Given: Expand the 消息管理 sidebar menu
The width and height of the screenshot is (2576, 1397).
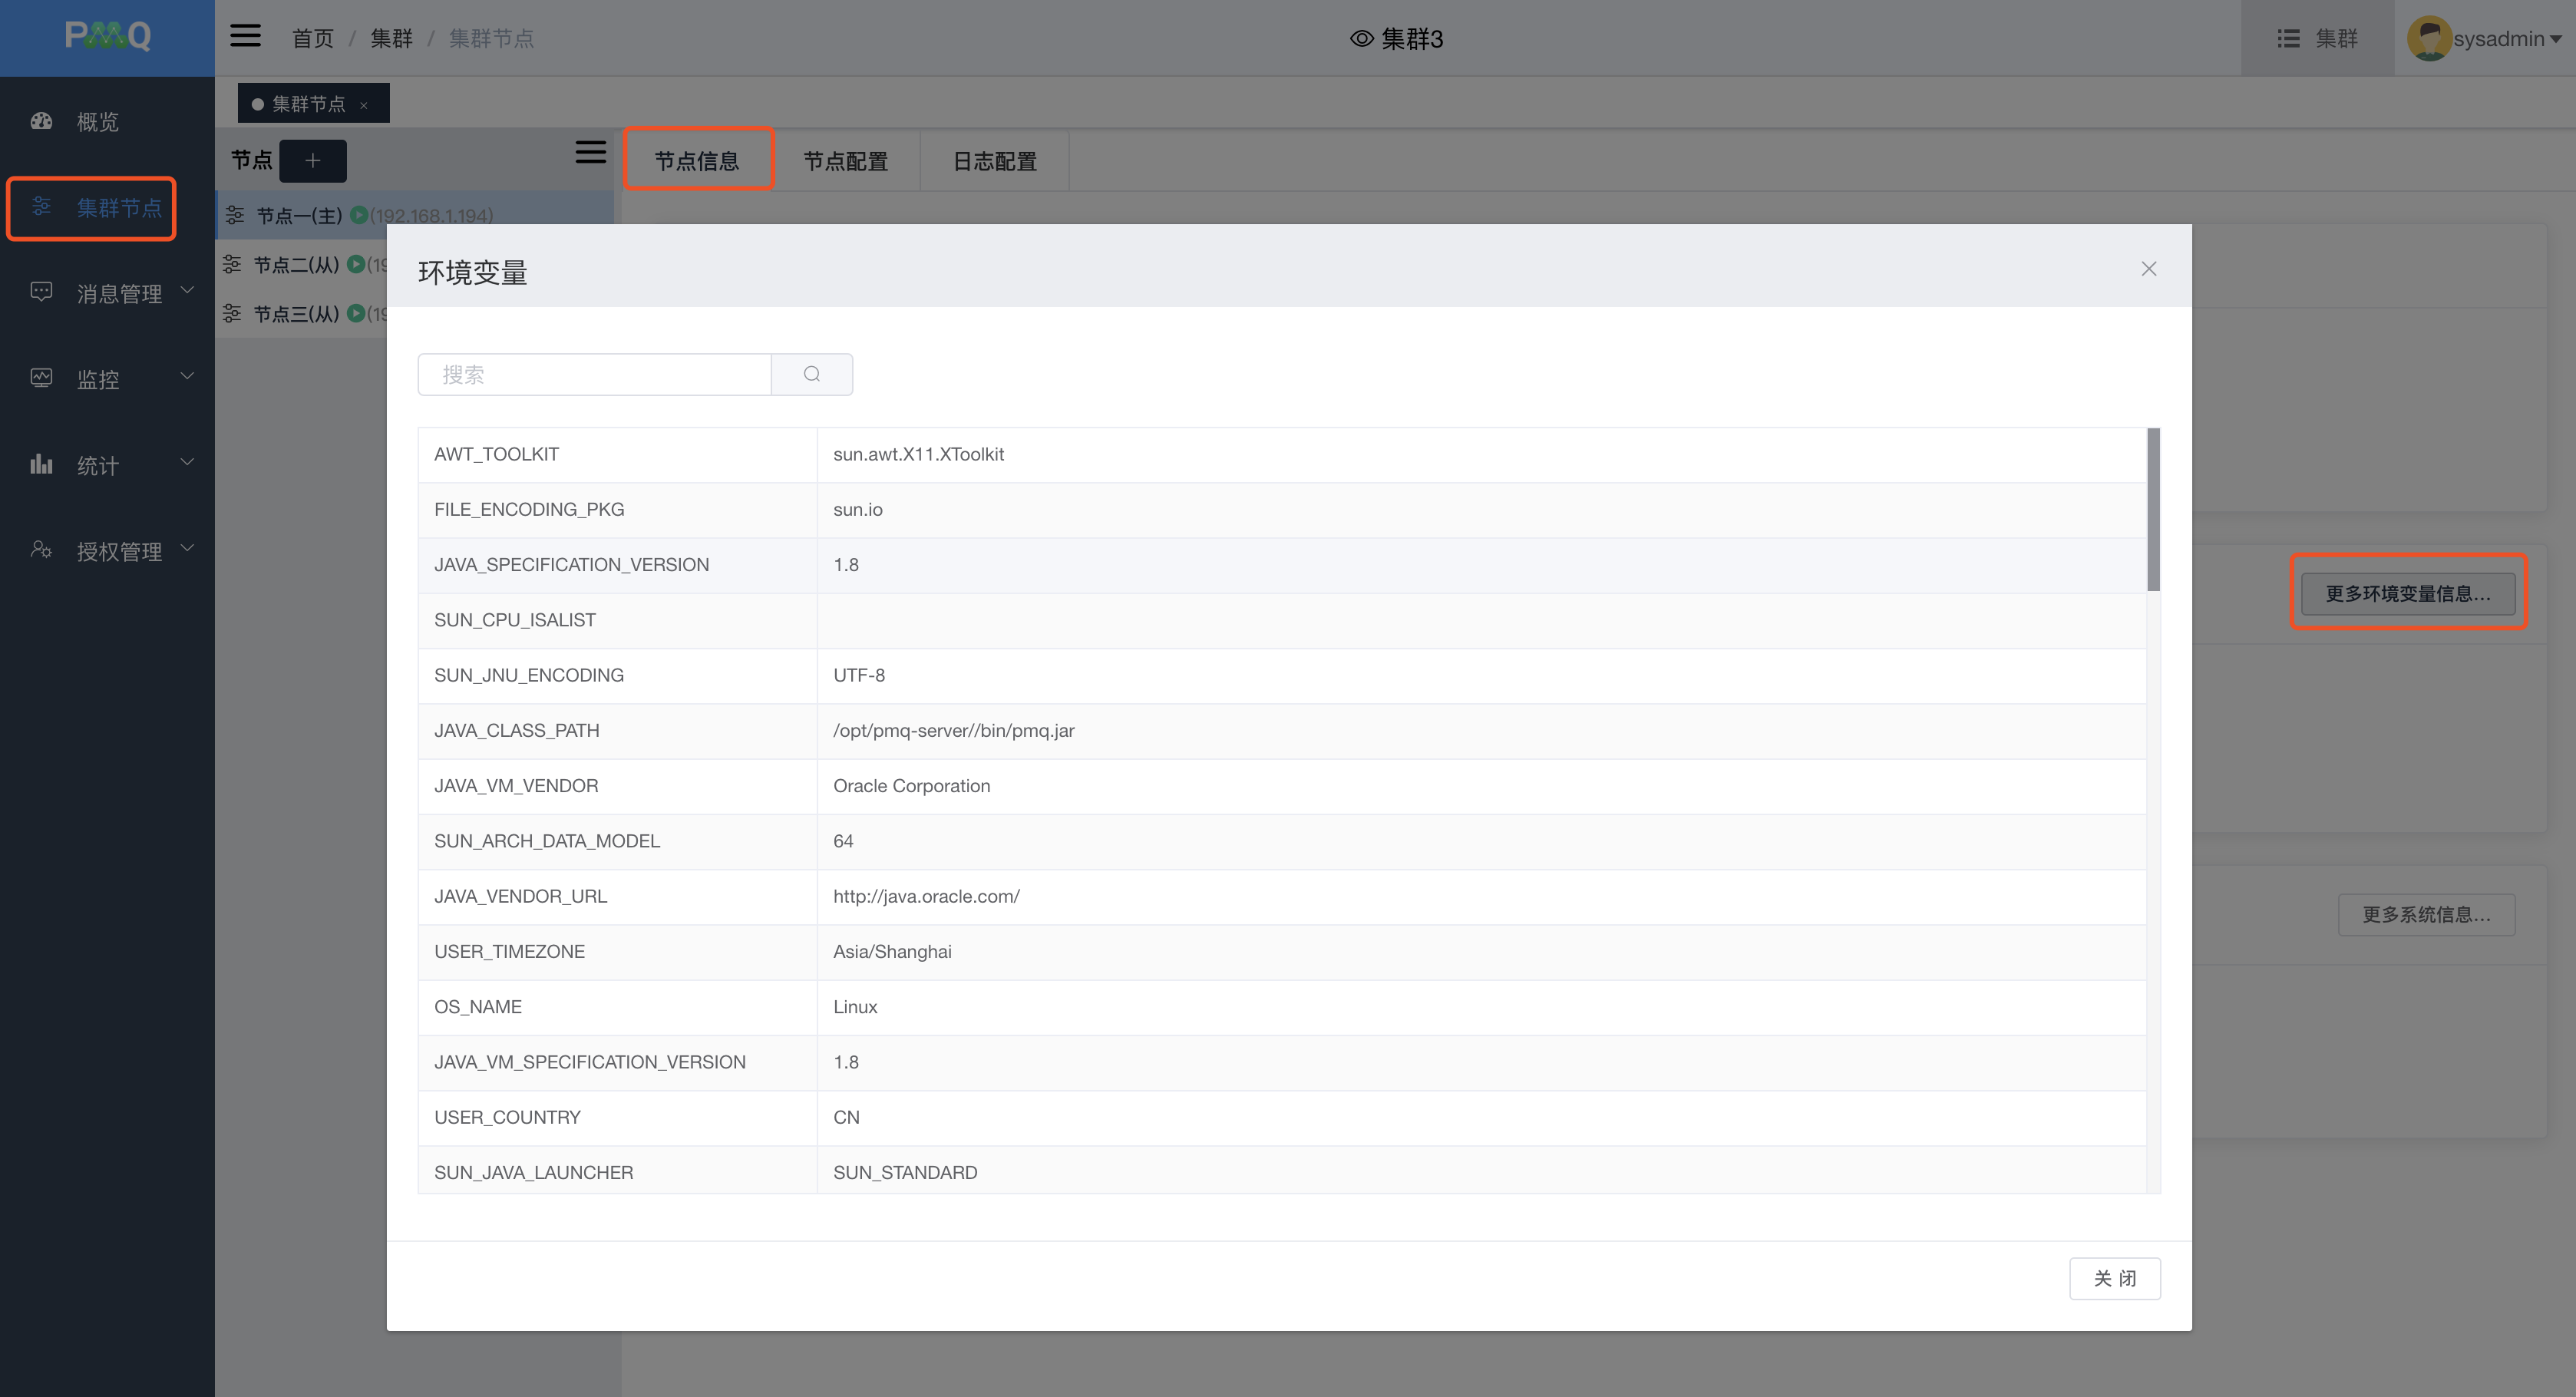Looking at the screenshot, I should click(118, 293).
